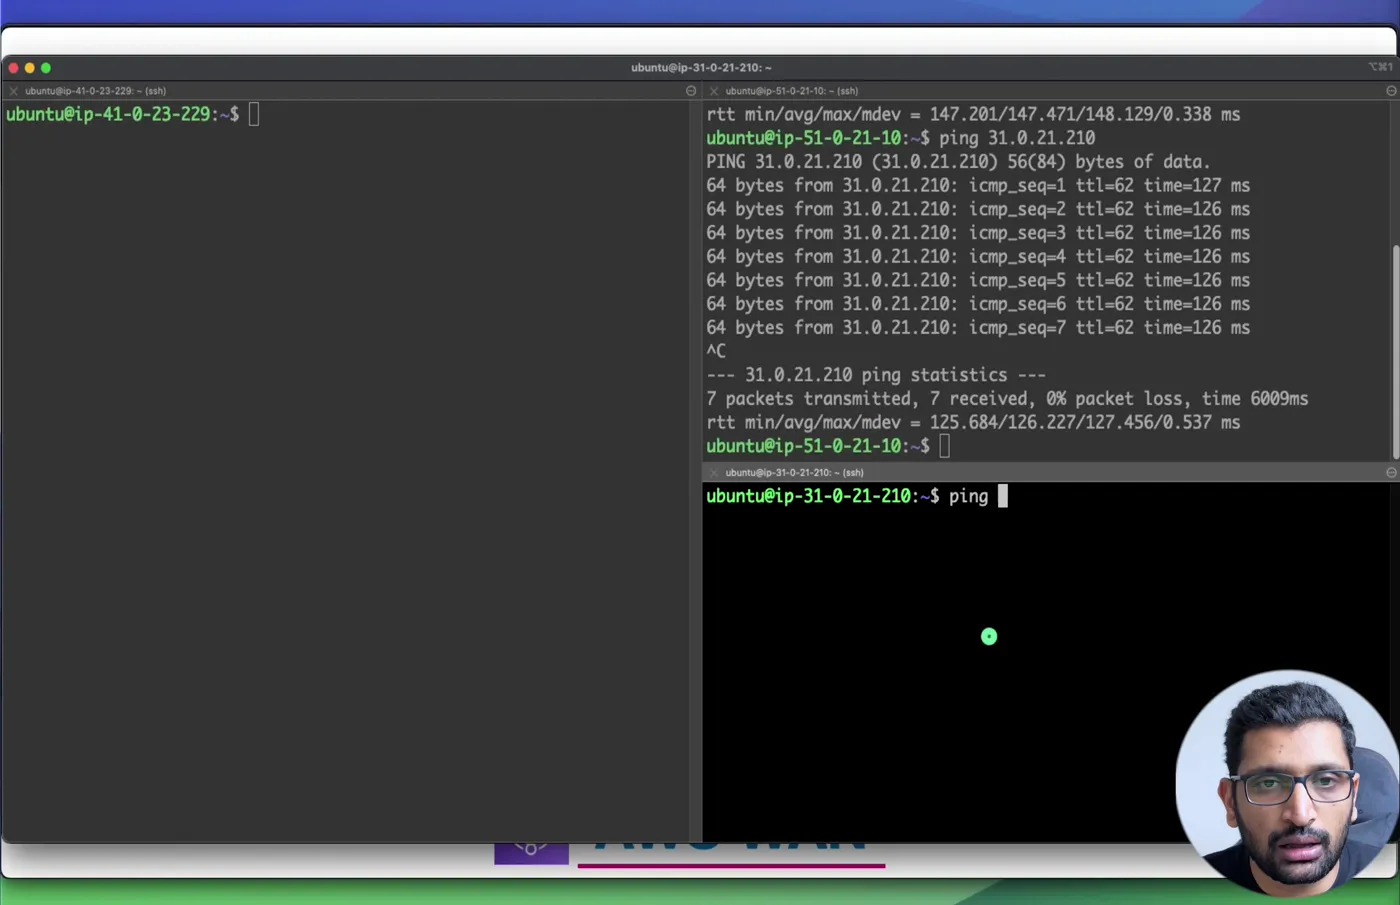The width and height of the screenshot is (1400, 905).
Task: Click the rtt line with 125.684 value
Action: tap(973, 423)
